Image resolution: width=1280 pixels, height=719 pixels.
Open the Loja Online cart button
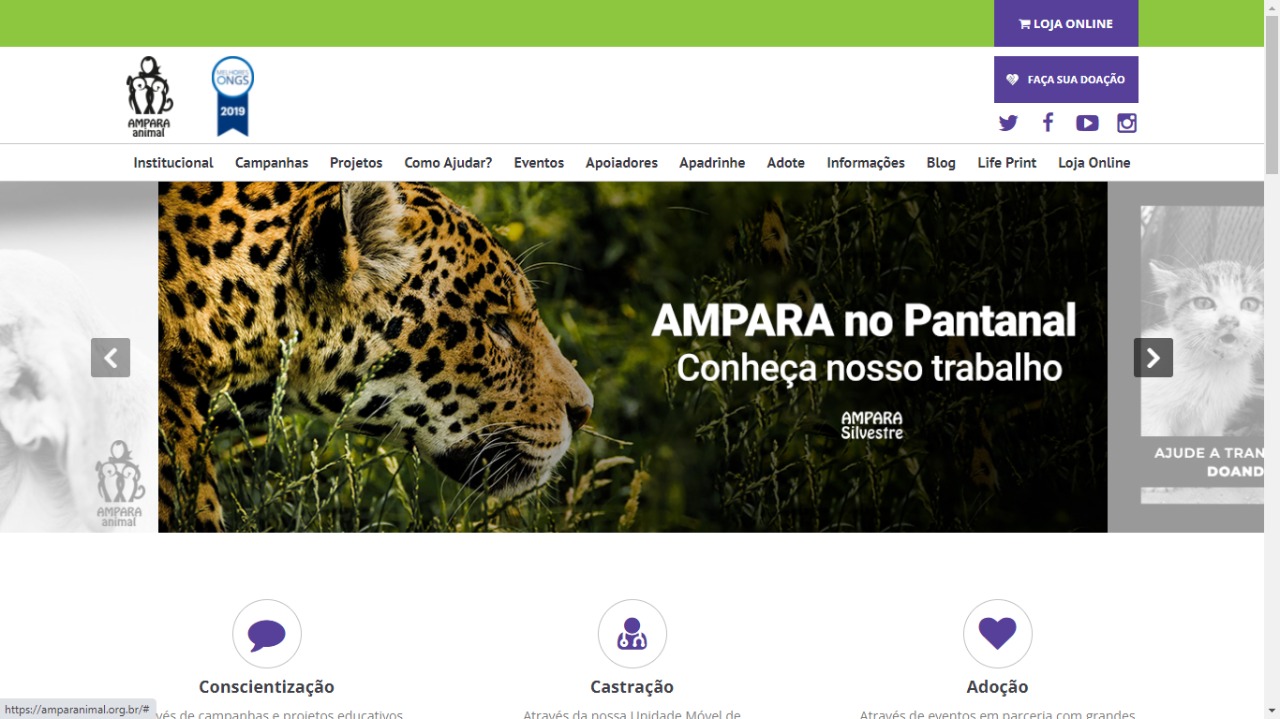click(x=1066, y=23)
